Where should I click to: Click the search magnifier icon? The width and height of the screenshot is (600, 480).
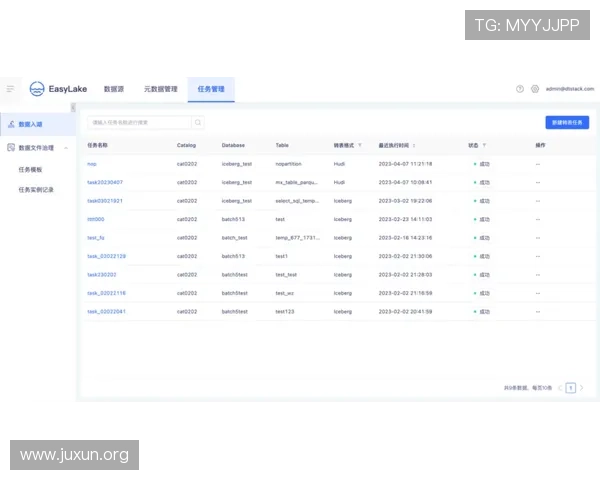pyautogui.click(x=198, y=122)
